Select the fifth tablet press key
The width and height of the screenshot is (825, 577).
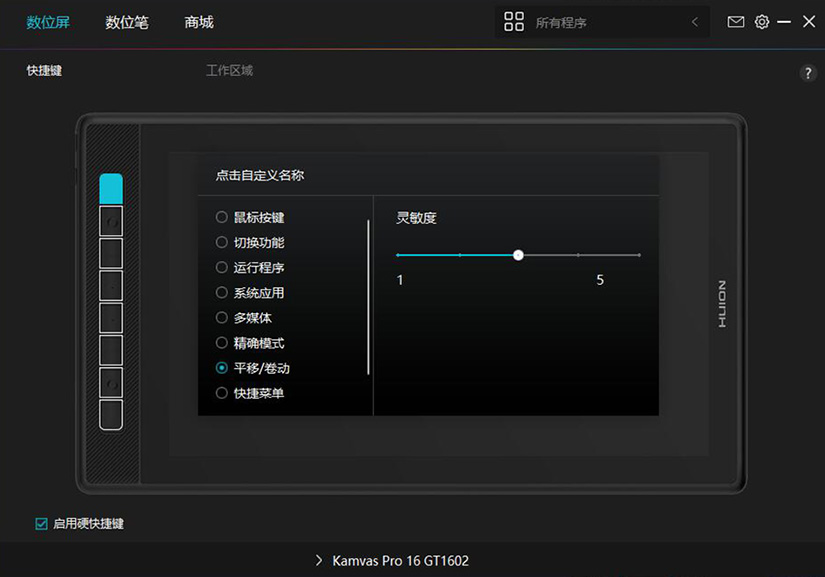coord(111,318)
